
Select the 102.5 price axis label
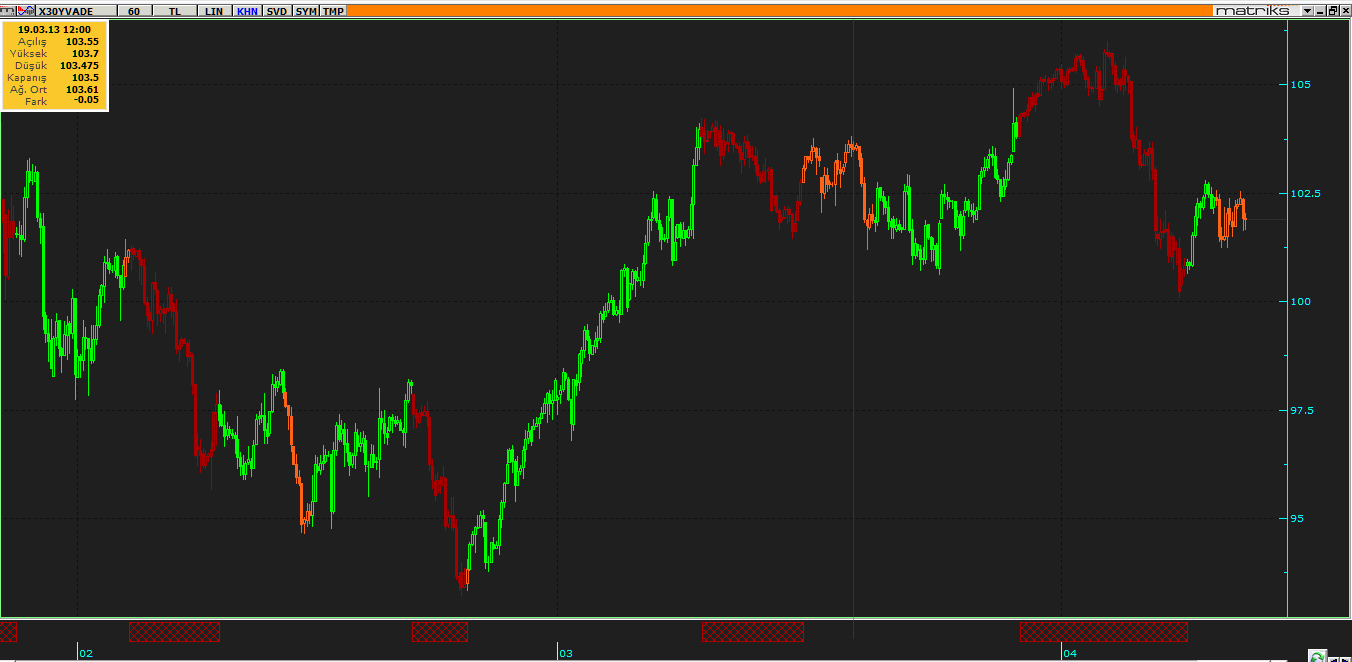(1305, 193)
